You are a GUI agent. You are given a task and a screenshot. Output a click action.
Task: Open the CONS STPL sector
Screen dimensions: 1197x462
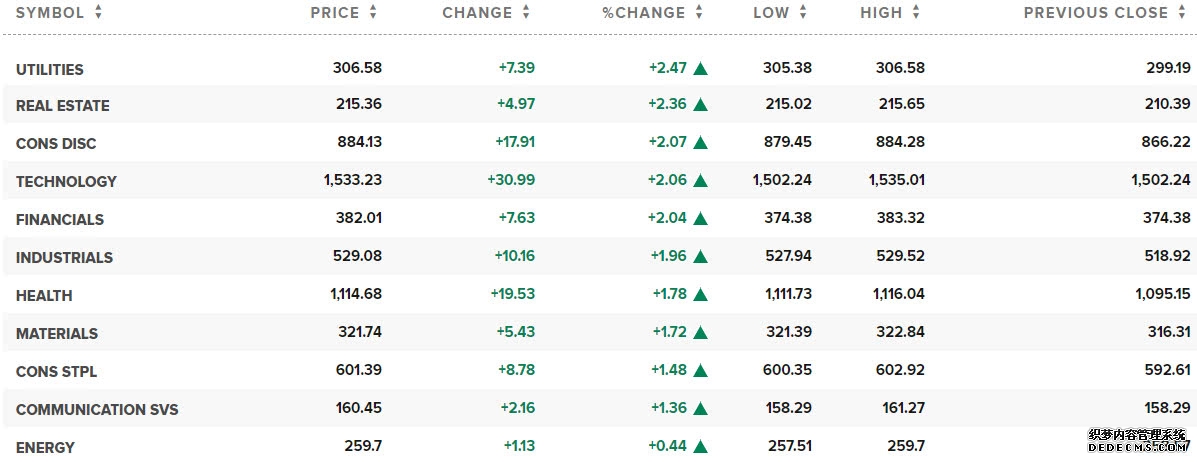point(56,372)
